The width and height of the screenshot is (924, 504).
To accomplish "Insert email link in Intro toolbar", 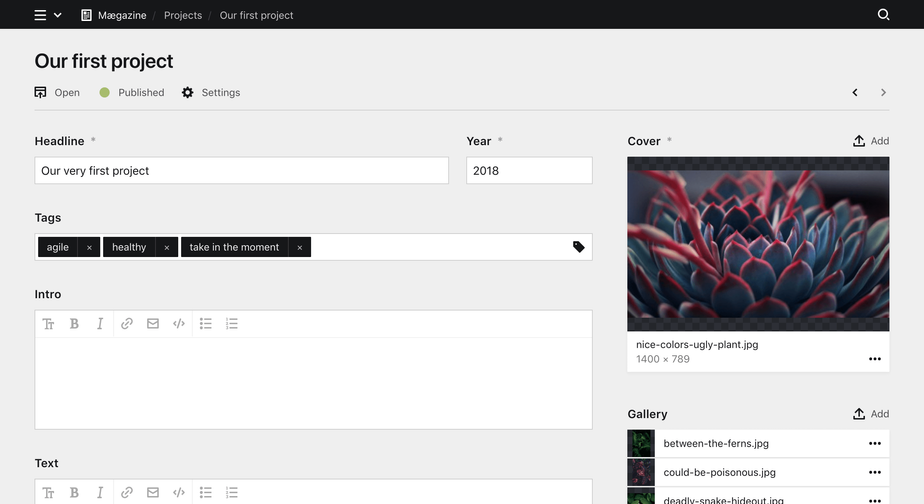I will pyautogui.click(x=153, y=324).
